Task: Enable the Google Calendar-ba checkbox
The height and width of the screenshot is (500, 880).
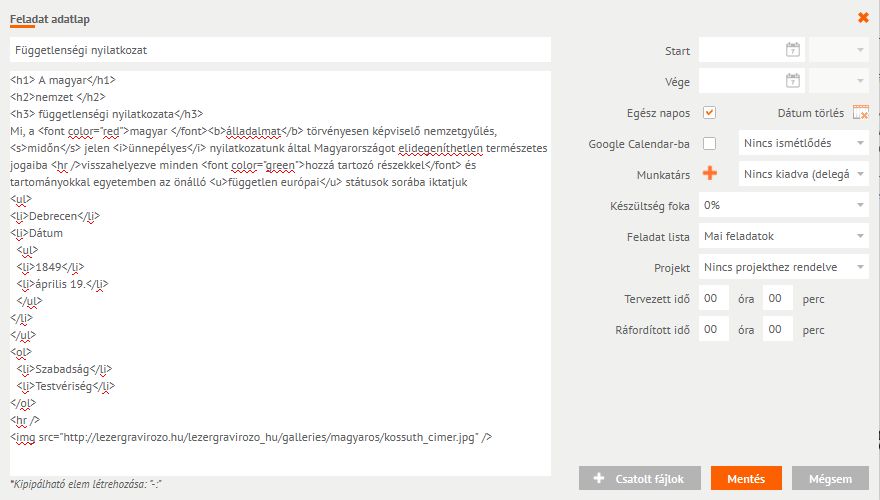Action: pyautogui.click(x=709, y=144)
